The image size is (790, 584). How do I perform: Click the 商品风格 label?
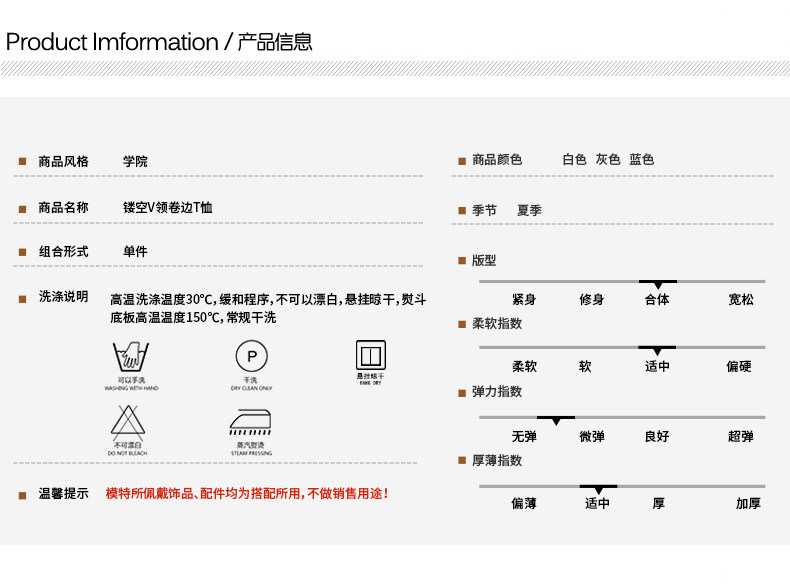coord(63,161)
